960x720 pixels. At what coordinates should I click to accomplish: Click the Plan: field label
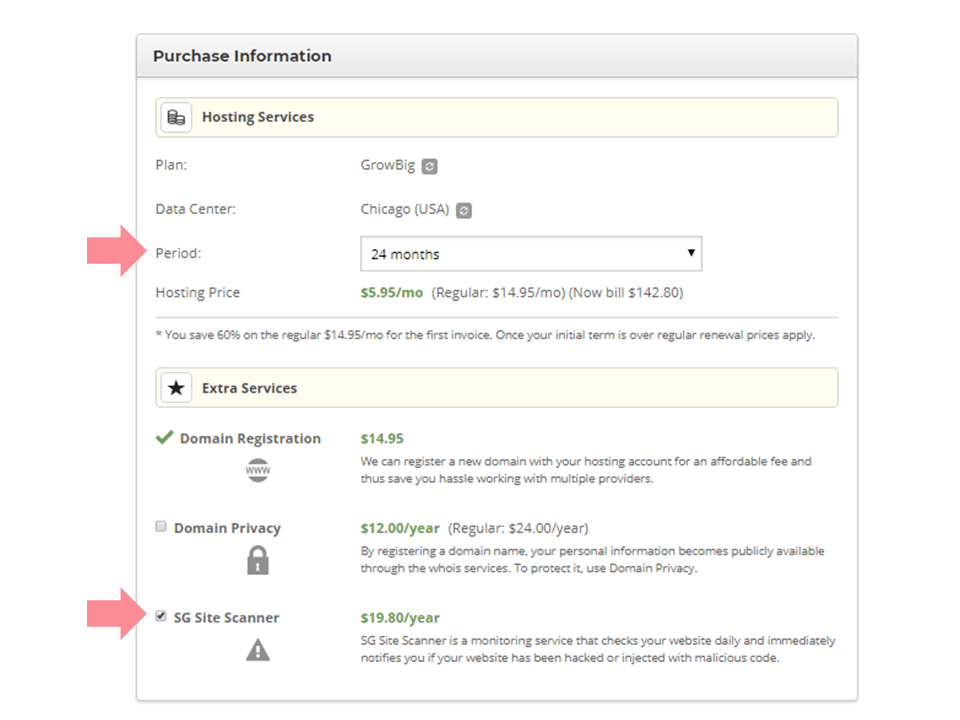(171, 165)
